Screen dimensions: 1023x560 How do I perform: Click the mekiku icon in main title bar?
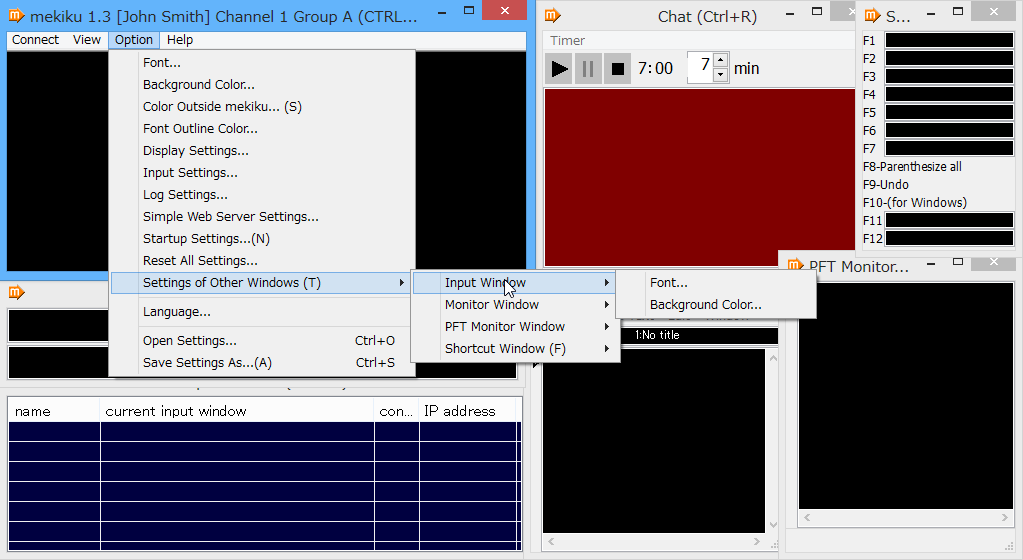[x=15, y=16]
